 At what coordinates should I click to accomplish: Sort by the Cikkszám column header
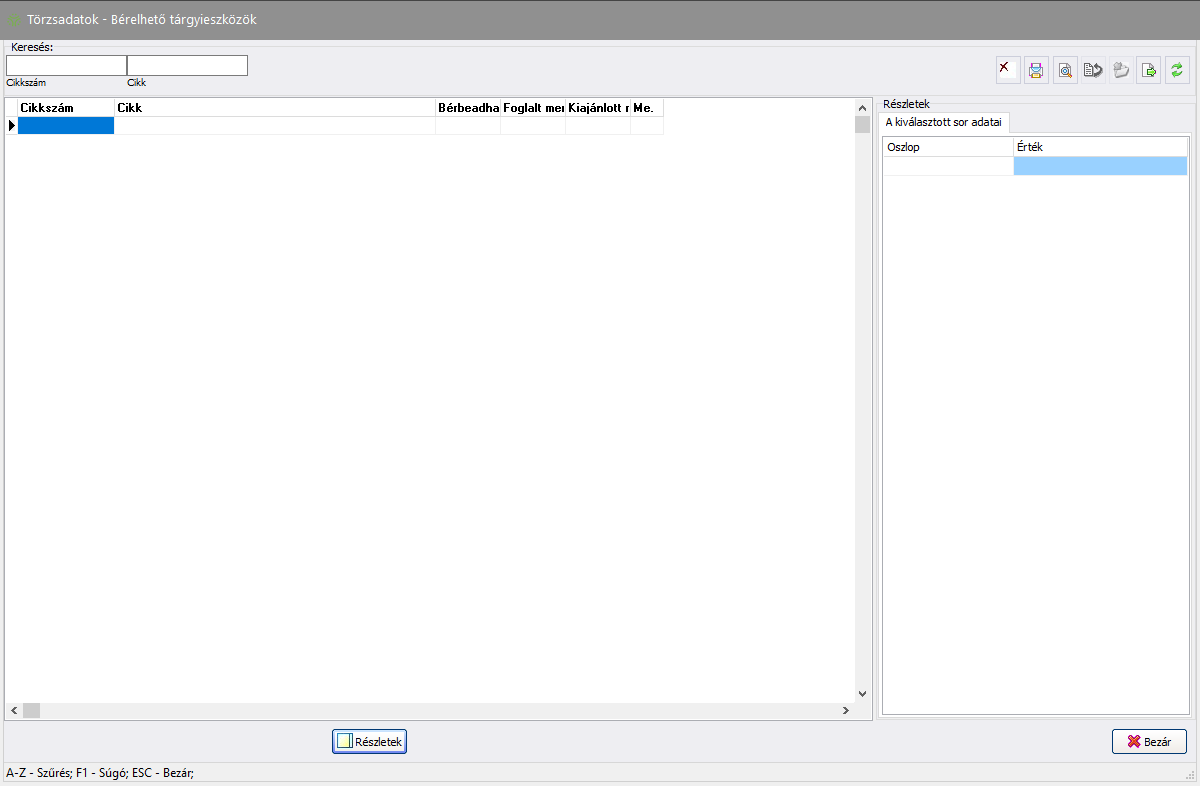tap(65, 107)
